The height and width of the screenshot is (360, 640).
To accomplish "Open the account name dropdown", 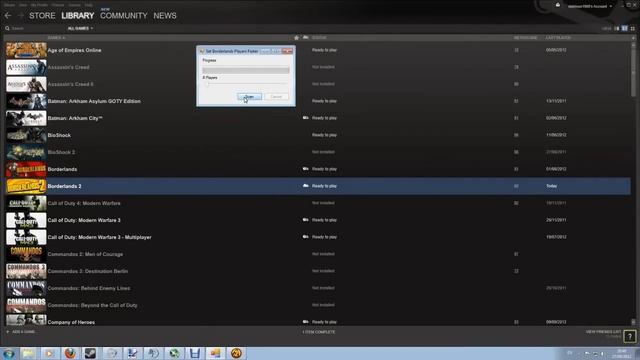I will [x=590, y=6].
